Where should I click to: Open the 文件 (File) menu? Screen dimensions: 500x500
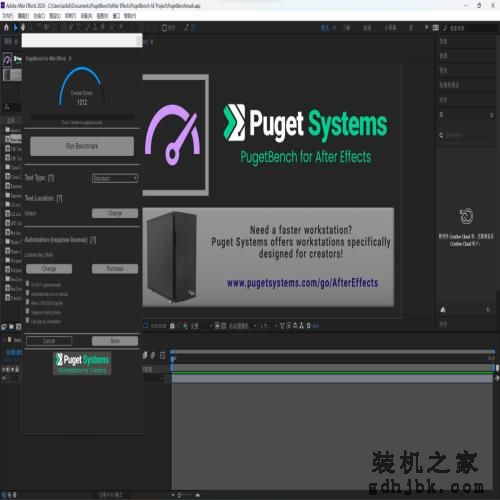click(x=7, y=16)
